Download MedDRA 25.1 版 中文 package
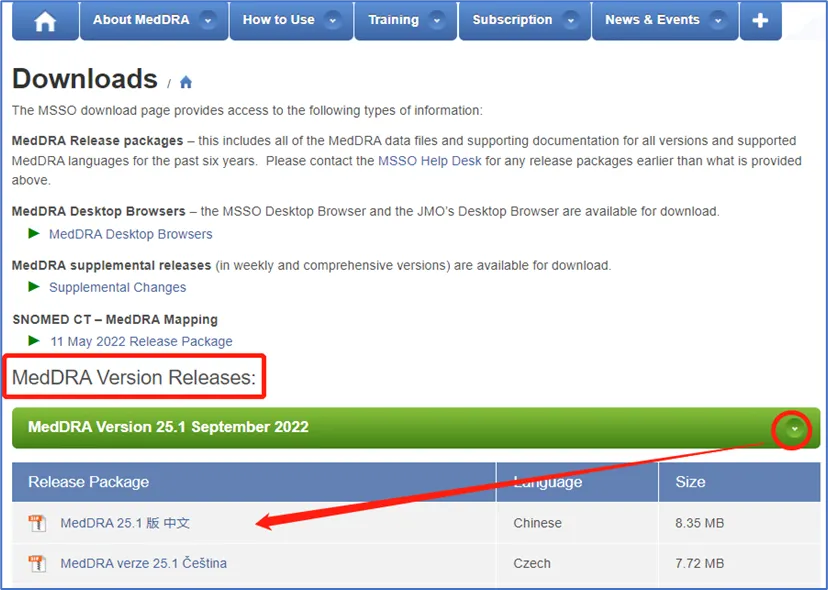828x590 pixels. click(125, 523)
